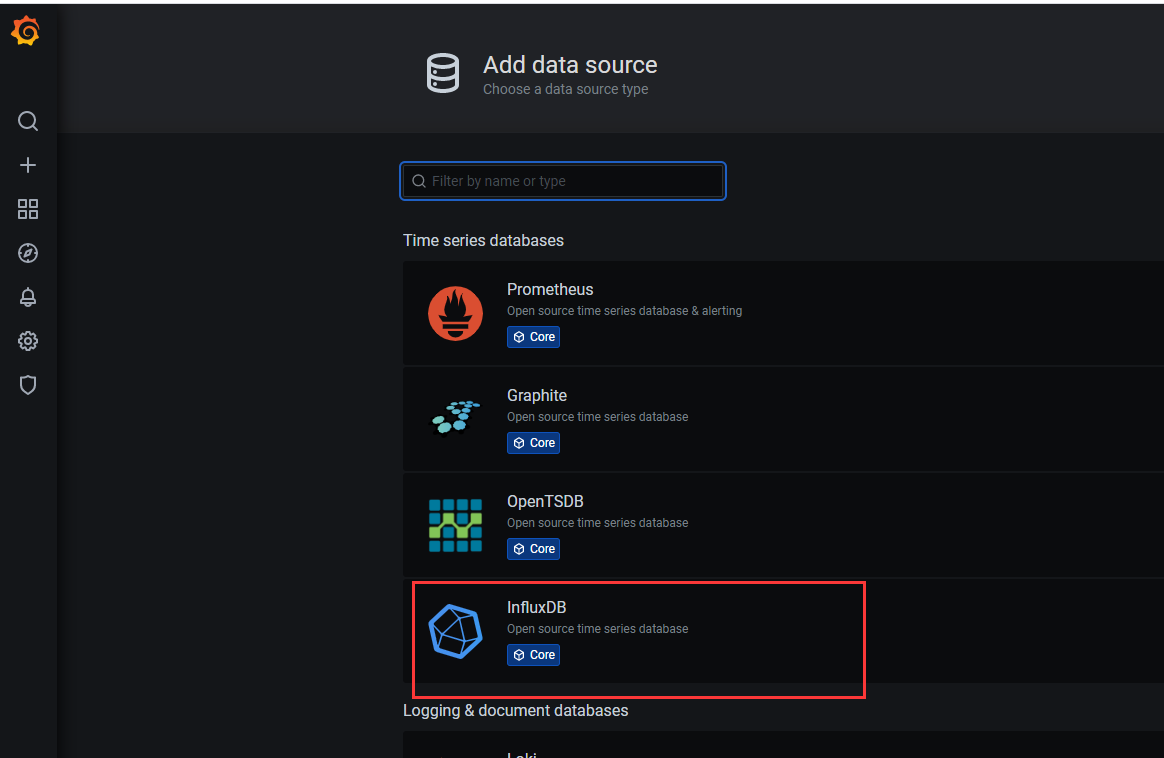
Task: Click the Core badge under Prometheus
Action: coord(533,337)
